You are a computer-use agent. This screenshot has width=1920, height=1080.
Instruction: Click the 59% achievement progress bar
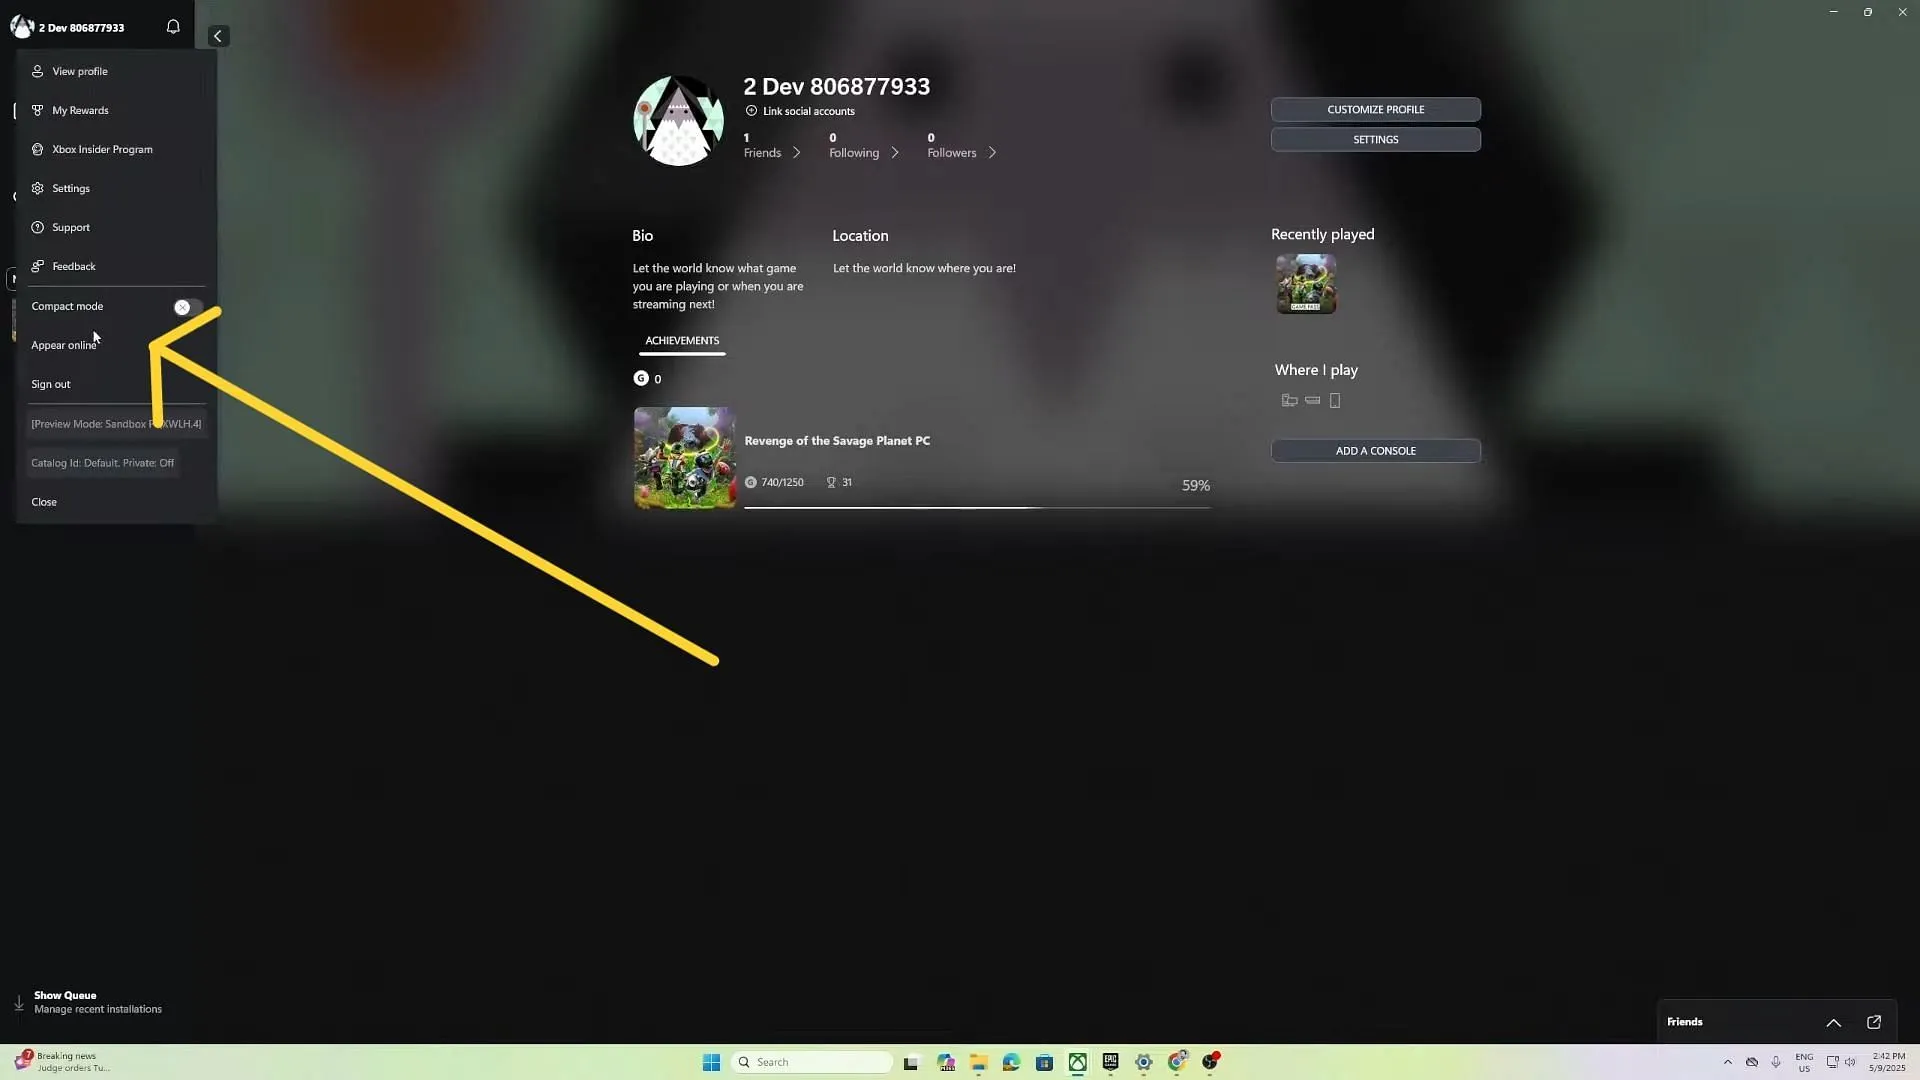pyautogui.click(x=977, y=508)
